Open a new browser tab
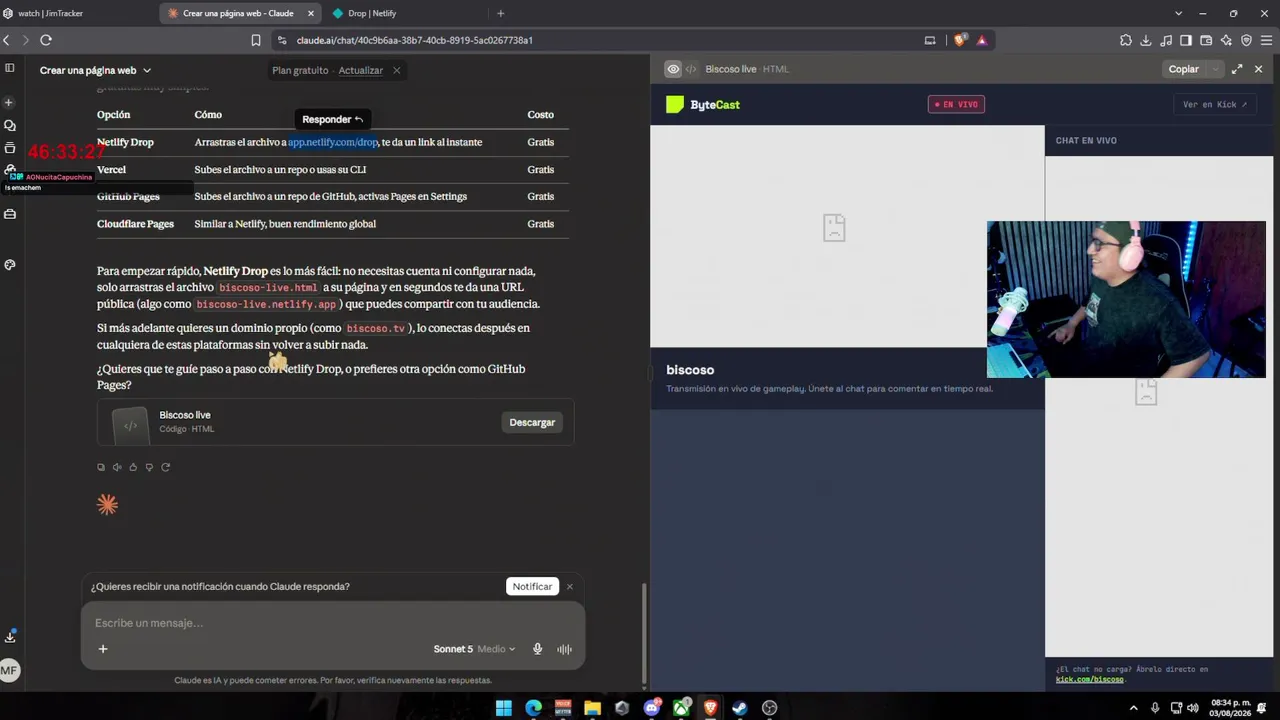The image size is (1280, 720). [x=501, y=13]
